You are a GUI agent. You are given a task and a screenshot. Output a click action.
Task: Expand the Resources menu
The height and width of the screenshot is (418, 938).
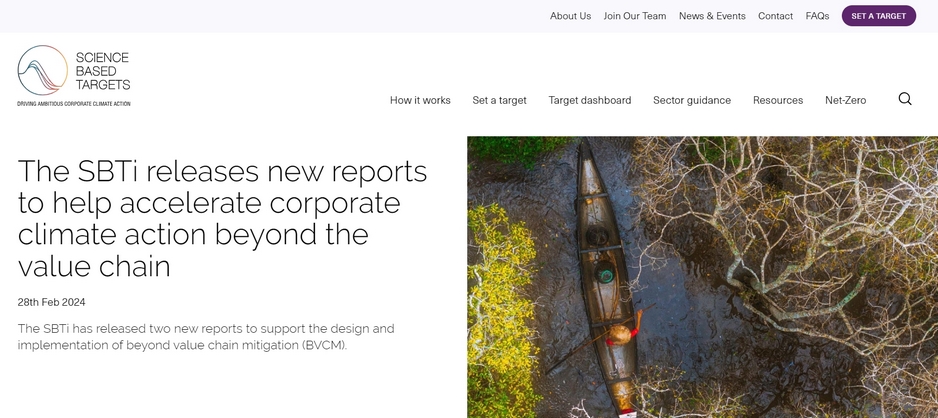777,100
